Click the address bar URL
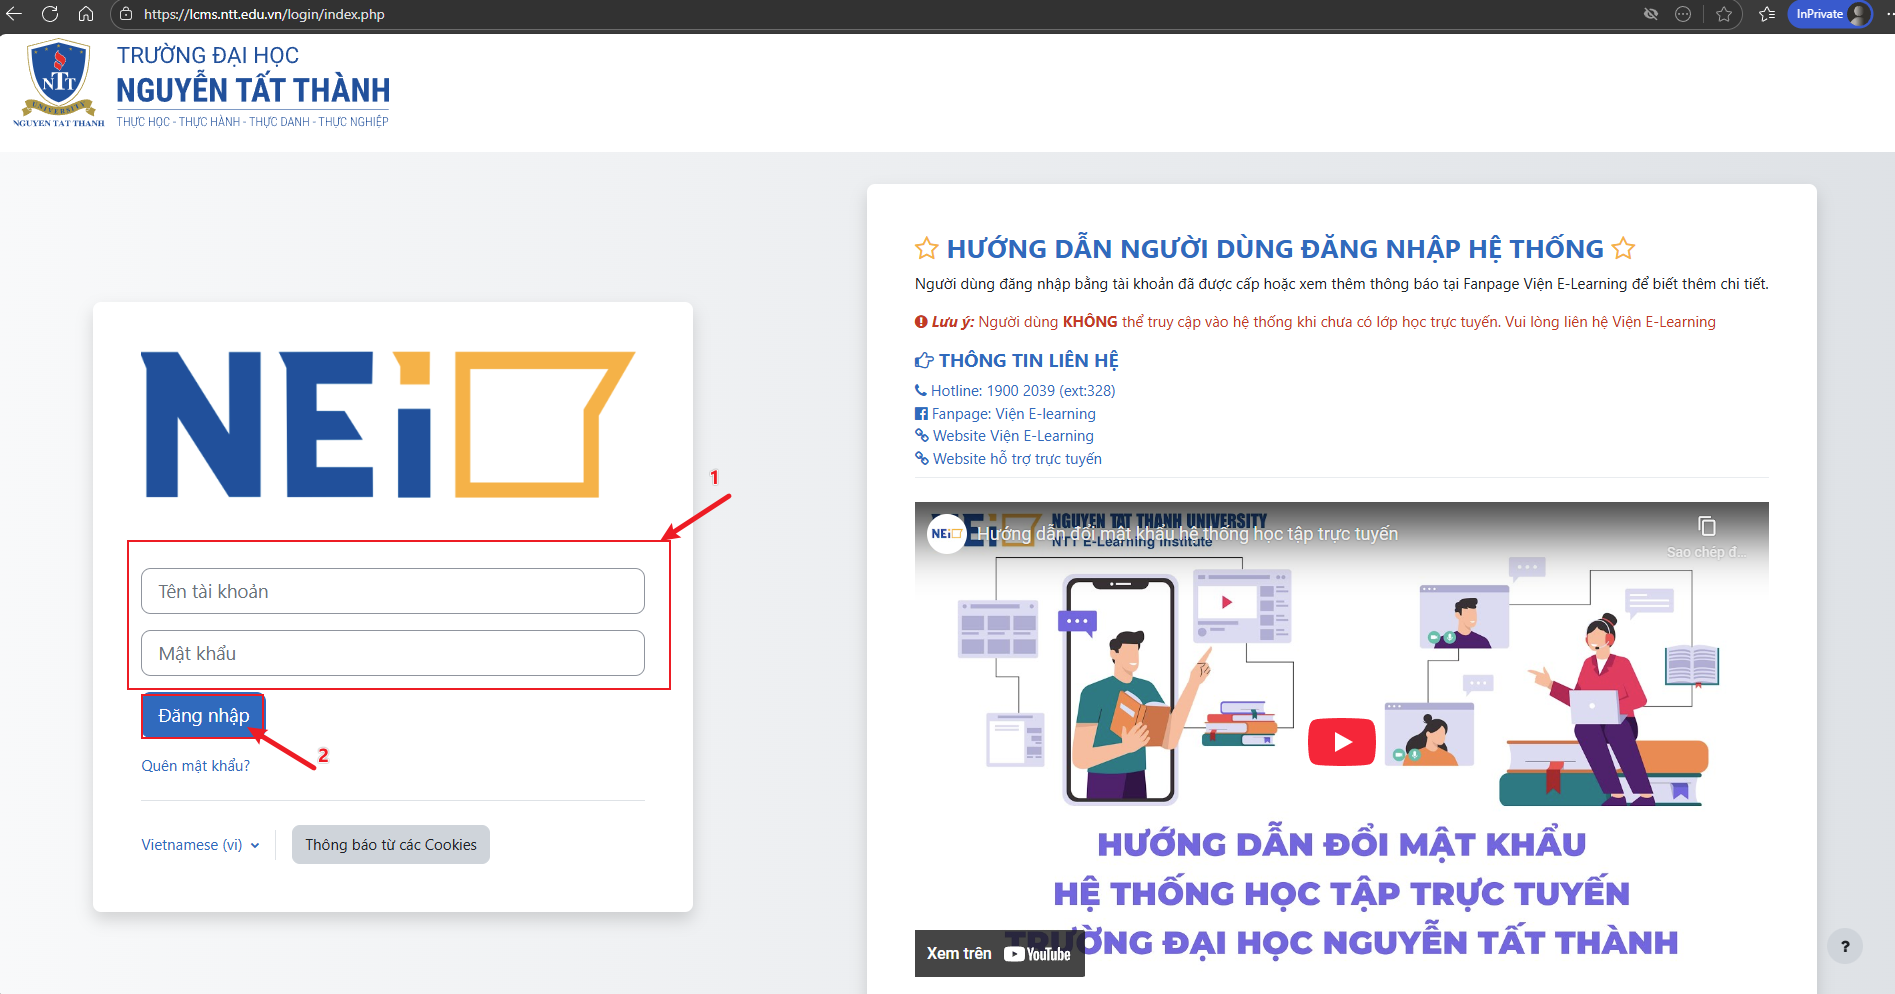Viewport: 1895px width, 994px height. pyautogui.click(x=264, y=14)
